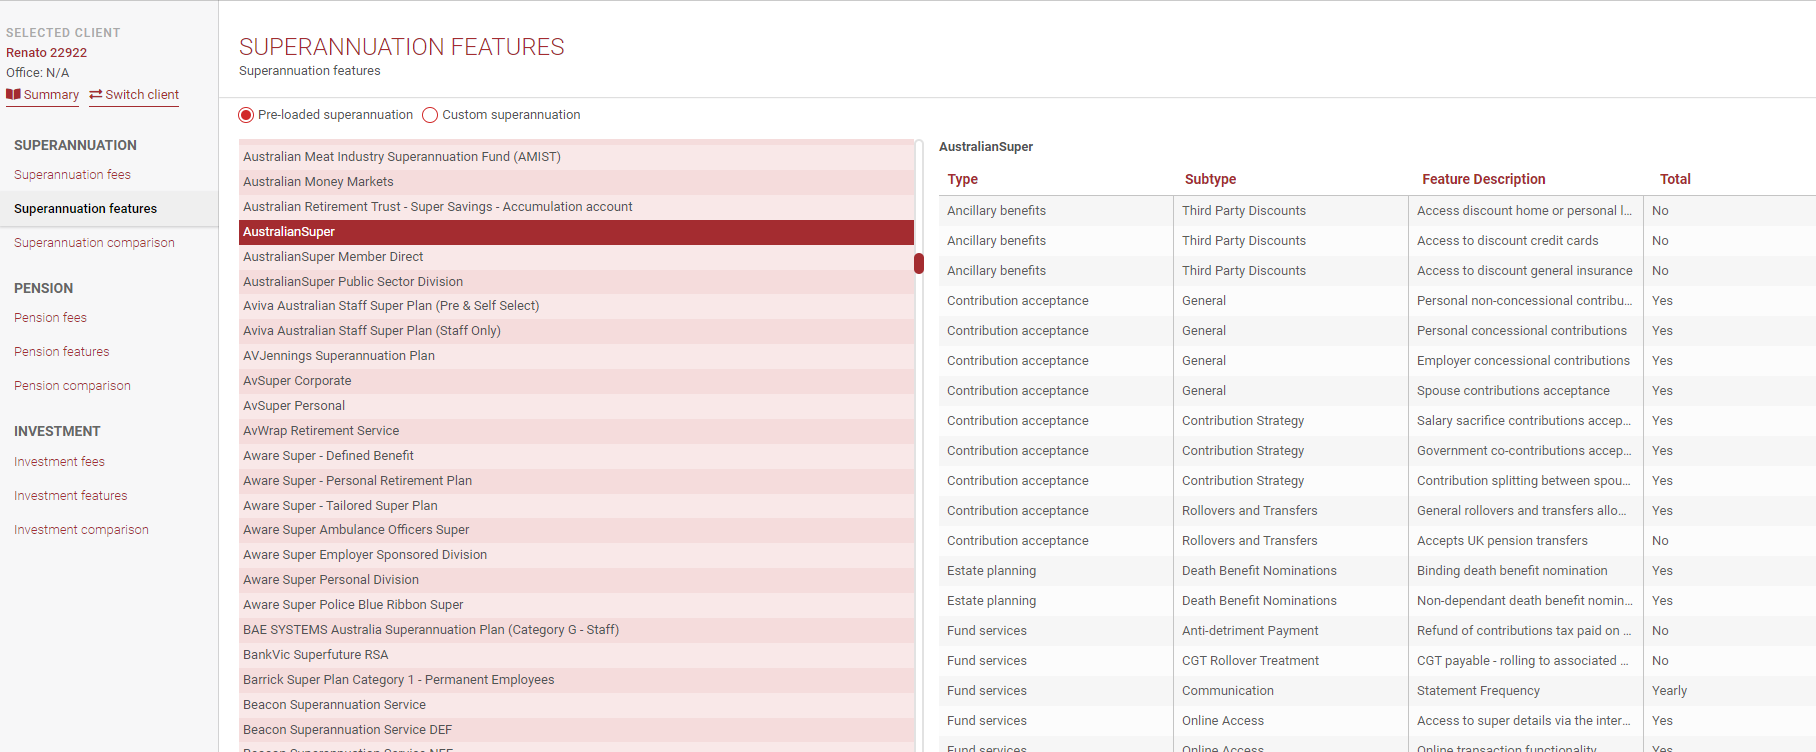Screen dimensions: 1816x752
Task: Click Access to discount general insurance cell
Action: tap(1524, 271)
